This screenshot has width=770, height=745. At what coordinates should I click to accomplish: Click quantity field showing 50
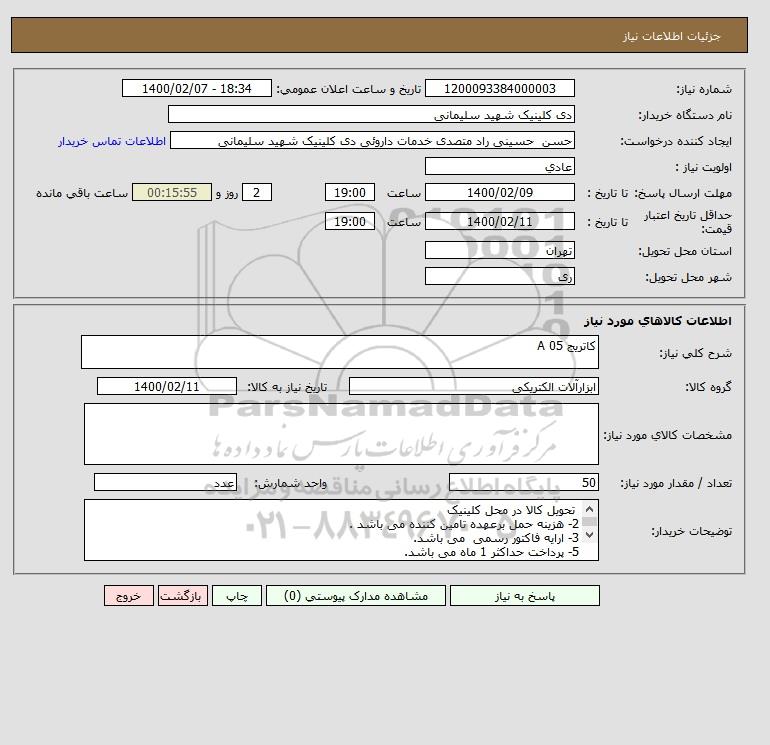523,482
